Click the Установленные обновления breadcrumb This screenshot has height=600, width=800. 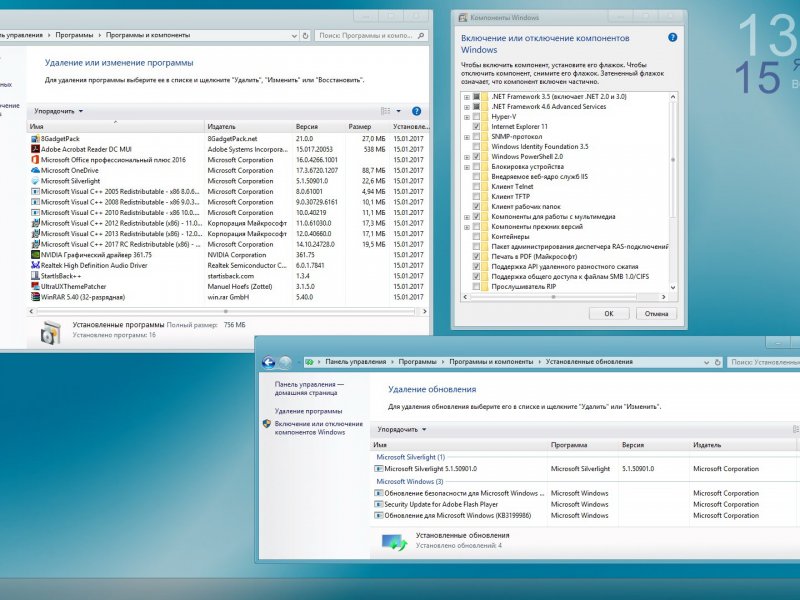[589, 362]
